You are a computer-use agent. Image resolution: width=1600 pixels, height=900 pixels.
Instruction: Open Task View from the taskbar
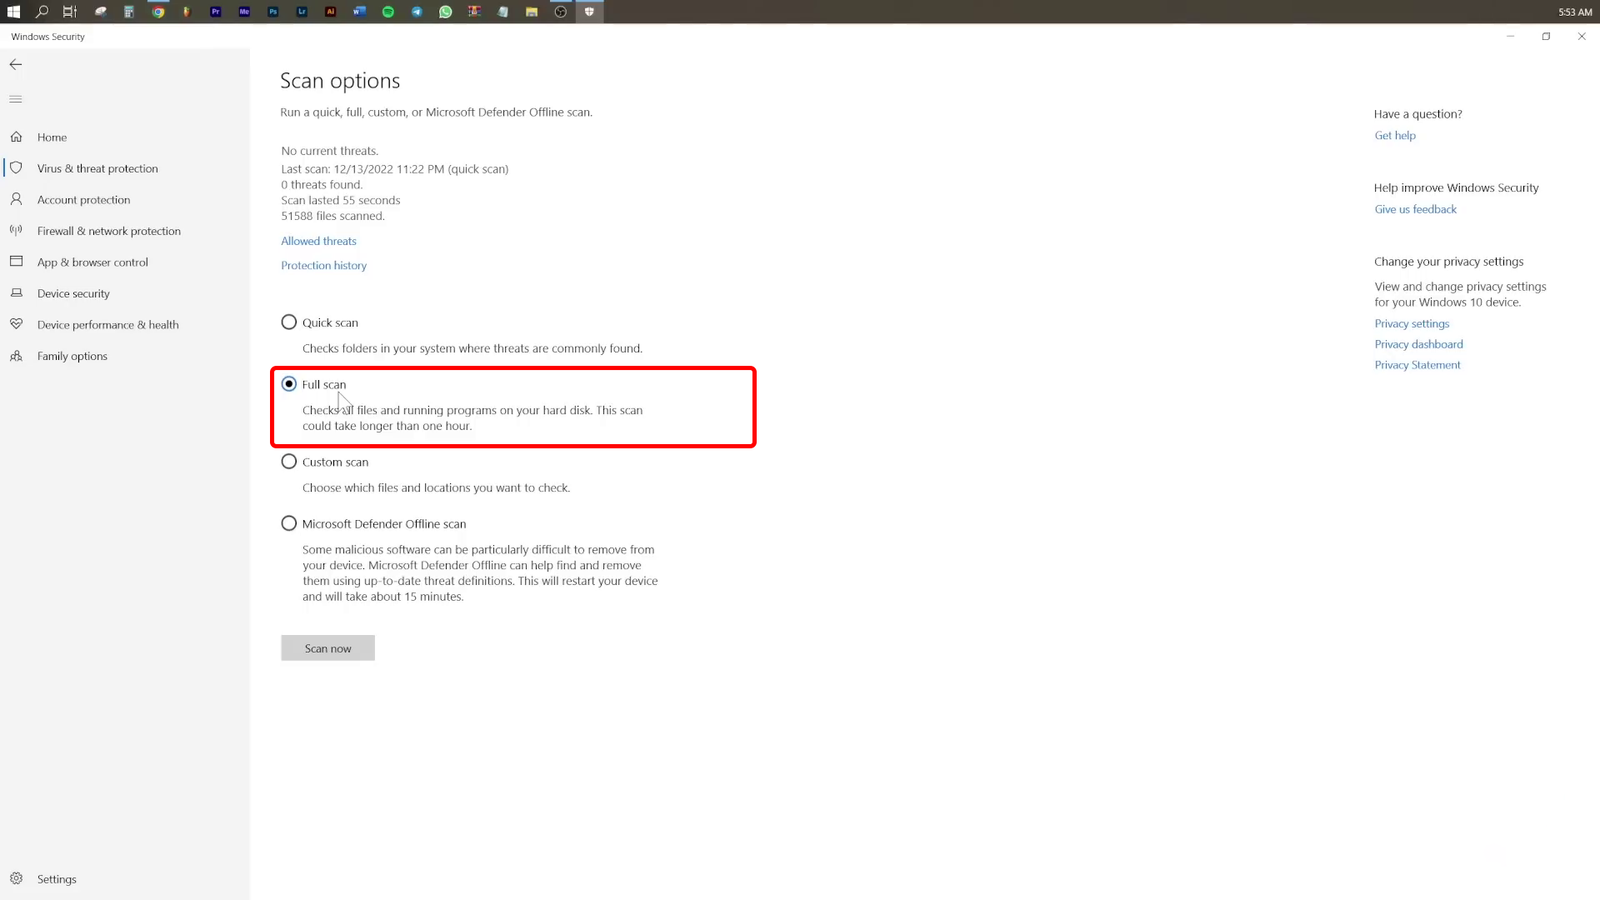point(70,12)
